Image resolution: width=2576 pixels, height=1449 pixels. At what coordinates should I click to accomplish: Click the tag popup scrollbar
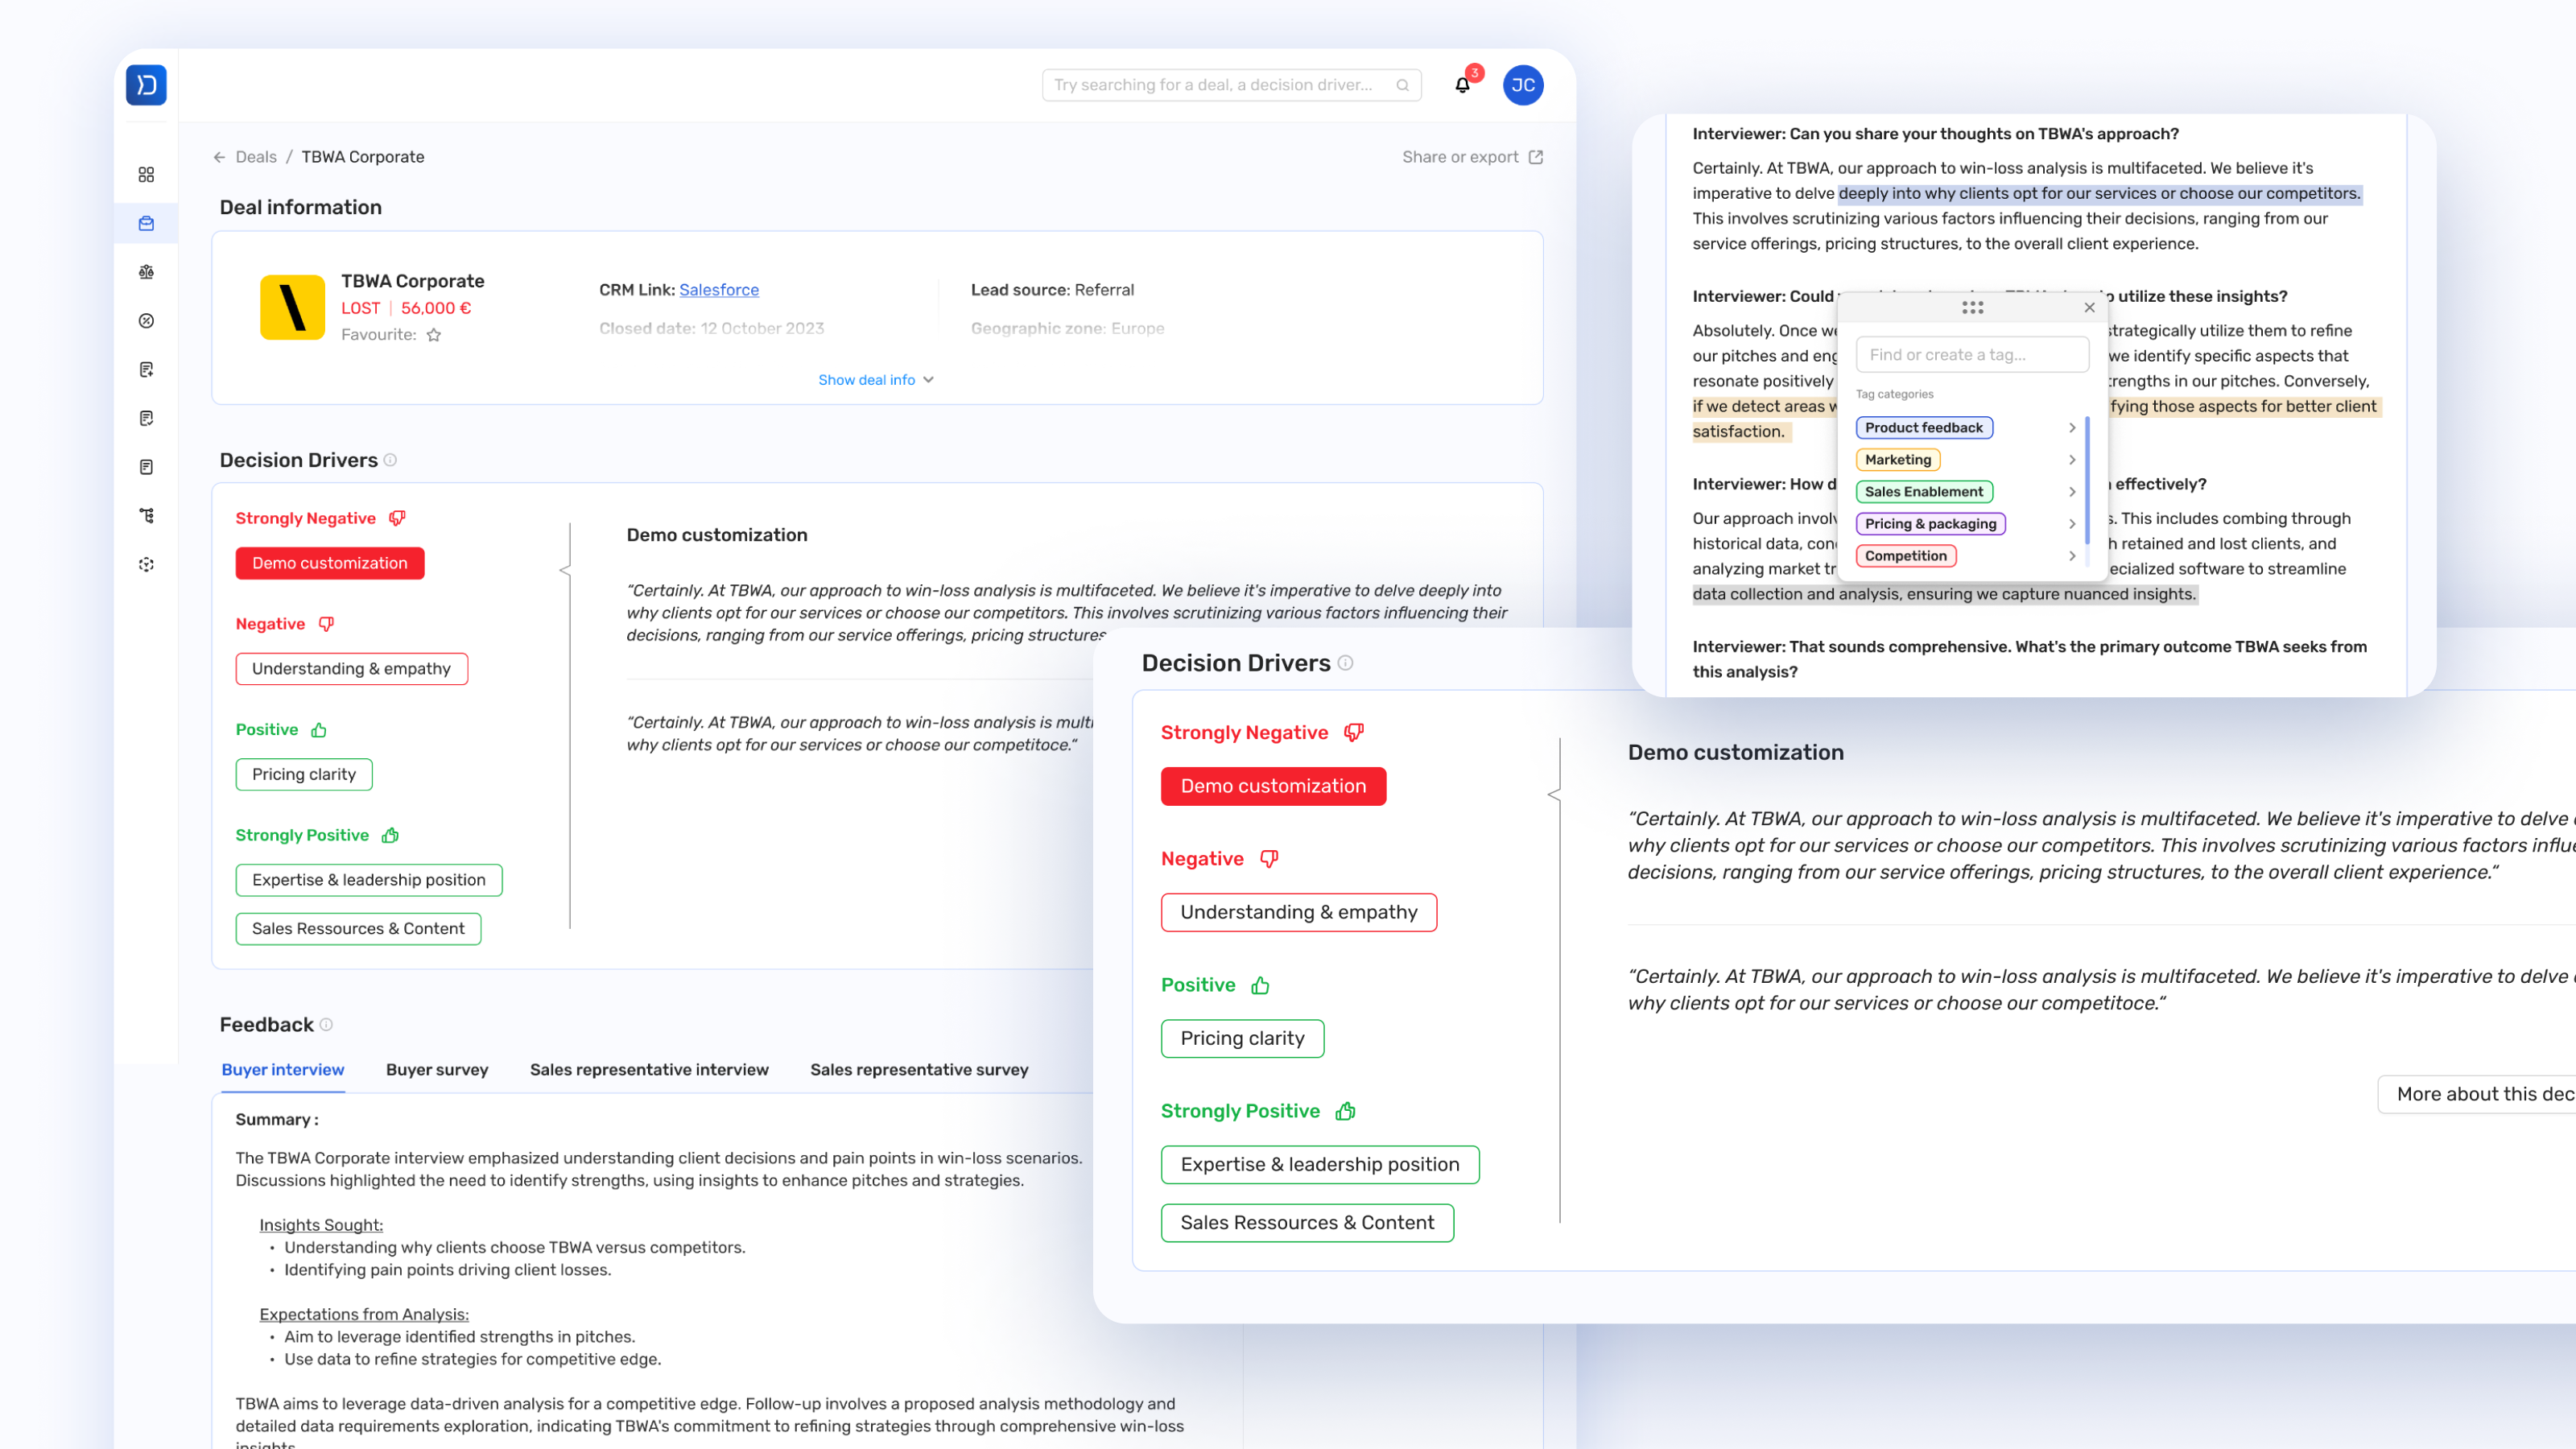[2087, 480]
